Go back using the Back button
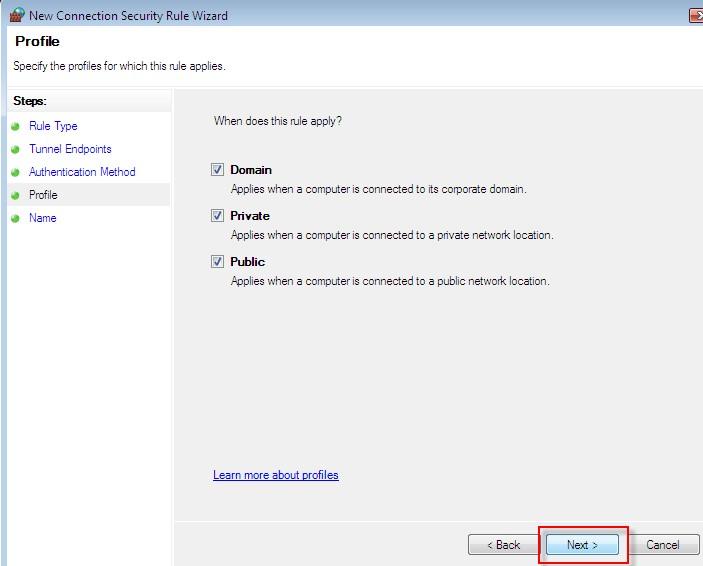Screen dimensions: 703x566 point(502,545)
